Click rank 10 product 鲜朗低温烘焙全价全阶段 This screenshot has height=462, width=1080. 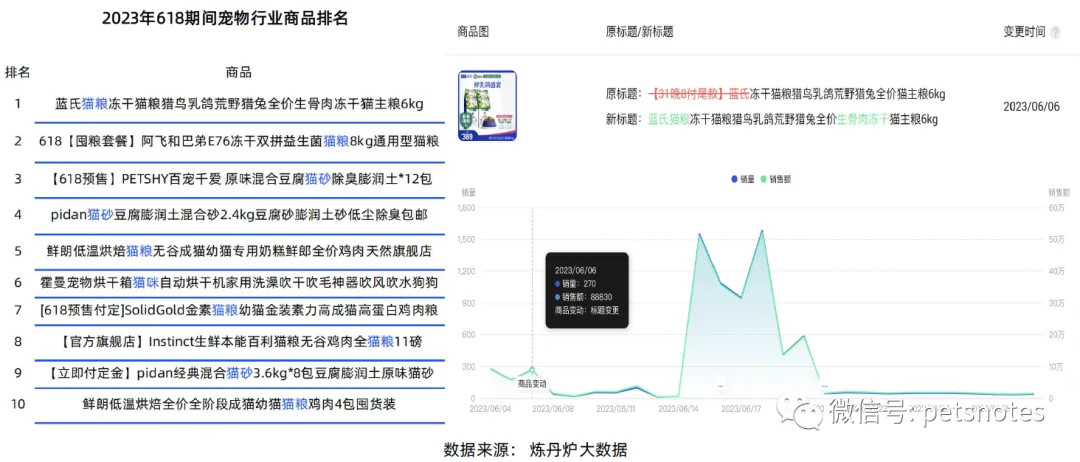(239, 403)
